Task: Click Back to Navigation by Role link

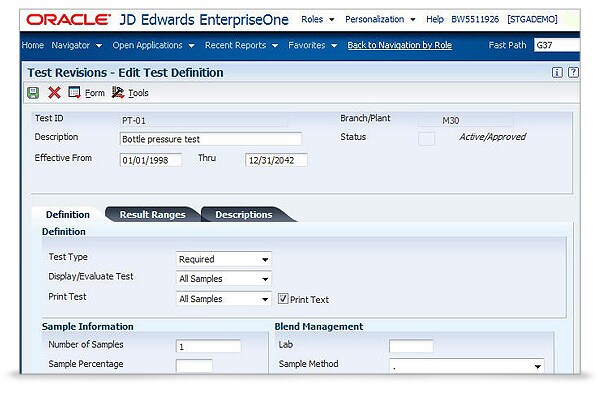Action: [400, 45]
